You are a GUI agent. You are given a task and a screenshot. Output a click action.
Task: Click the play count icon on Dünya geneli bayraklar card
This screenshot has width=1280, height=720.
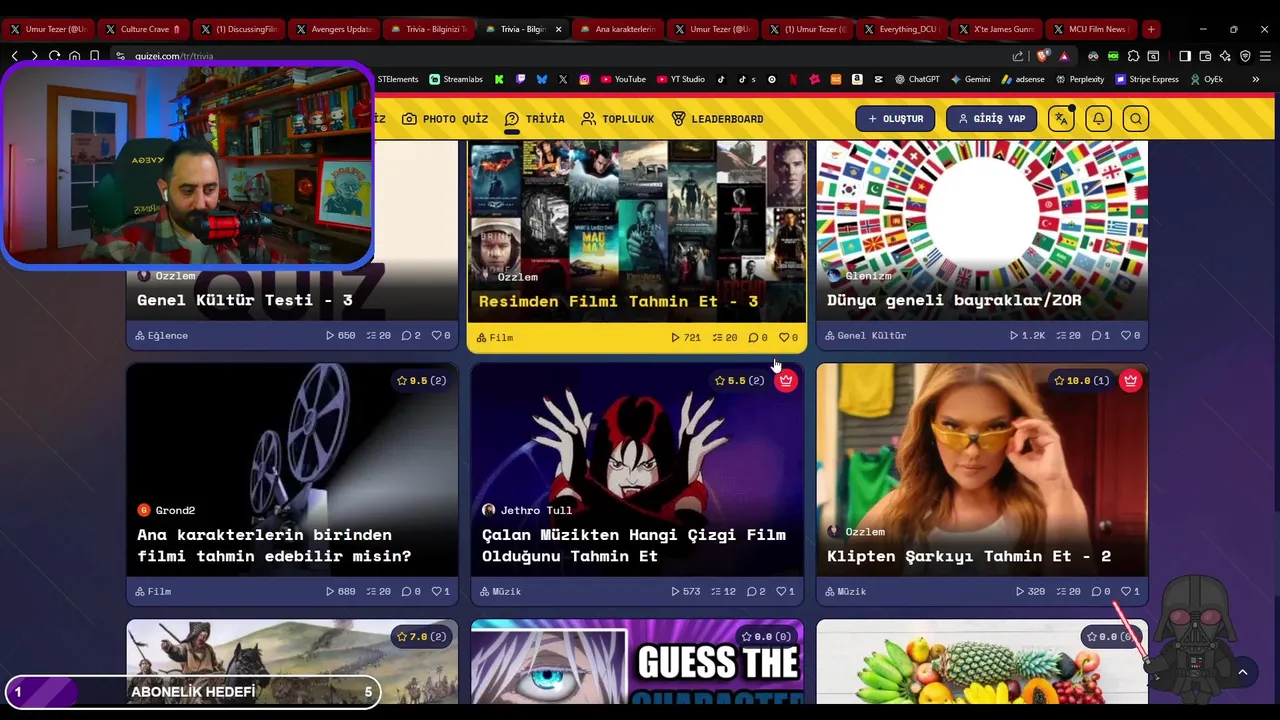(x=1014, y=336)
